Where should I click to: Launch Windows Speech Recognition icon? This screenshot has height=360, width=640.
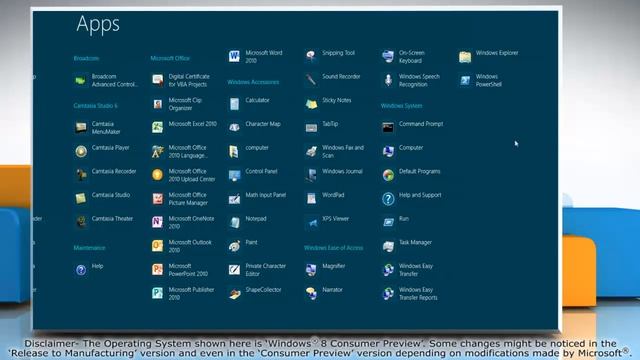388,80
